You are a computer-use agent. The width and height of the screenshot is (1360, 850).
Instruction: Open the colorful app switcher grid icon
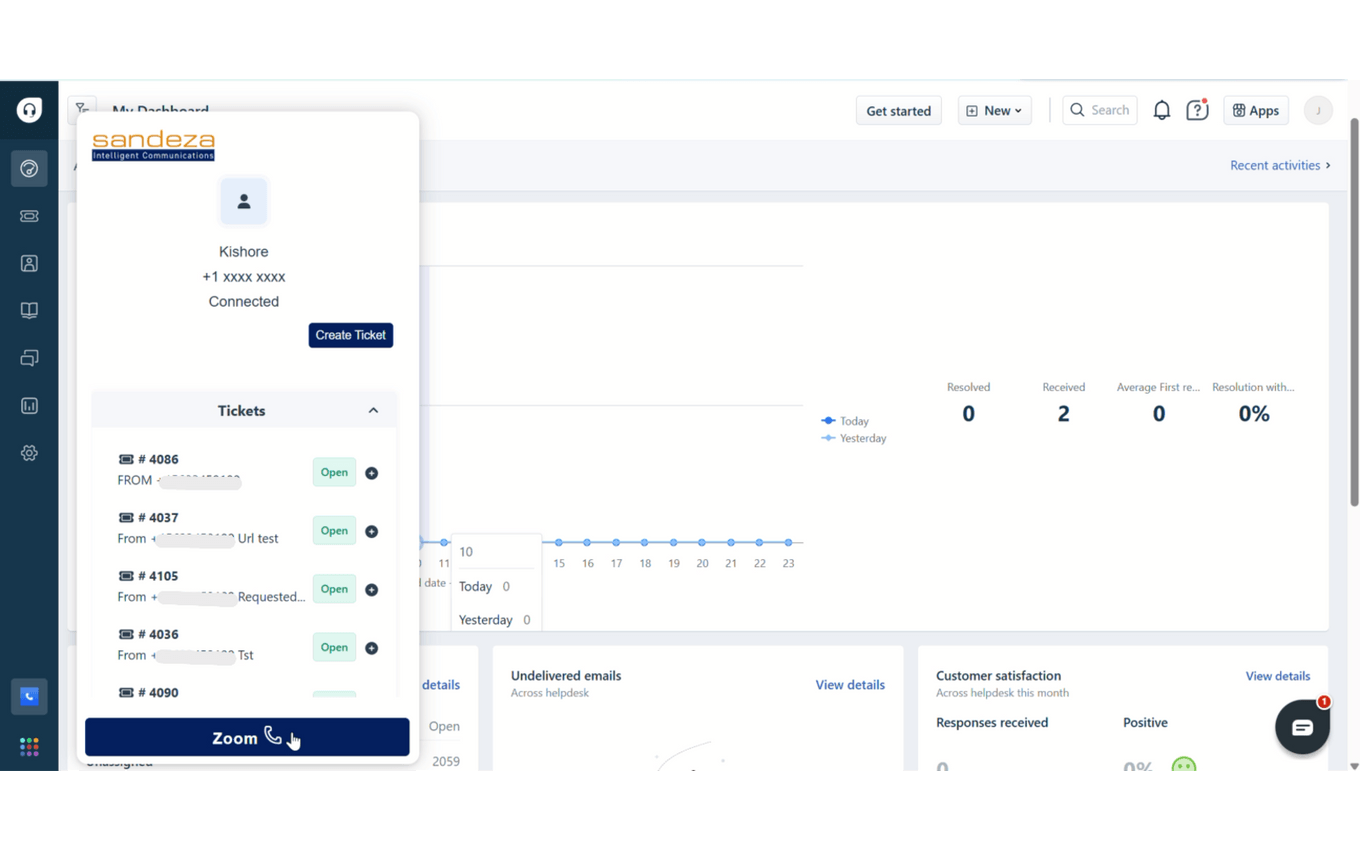[29, 746]
